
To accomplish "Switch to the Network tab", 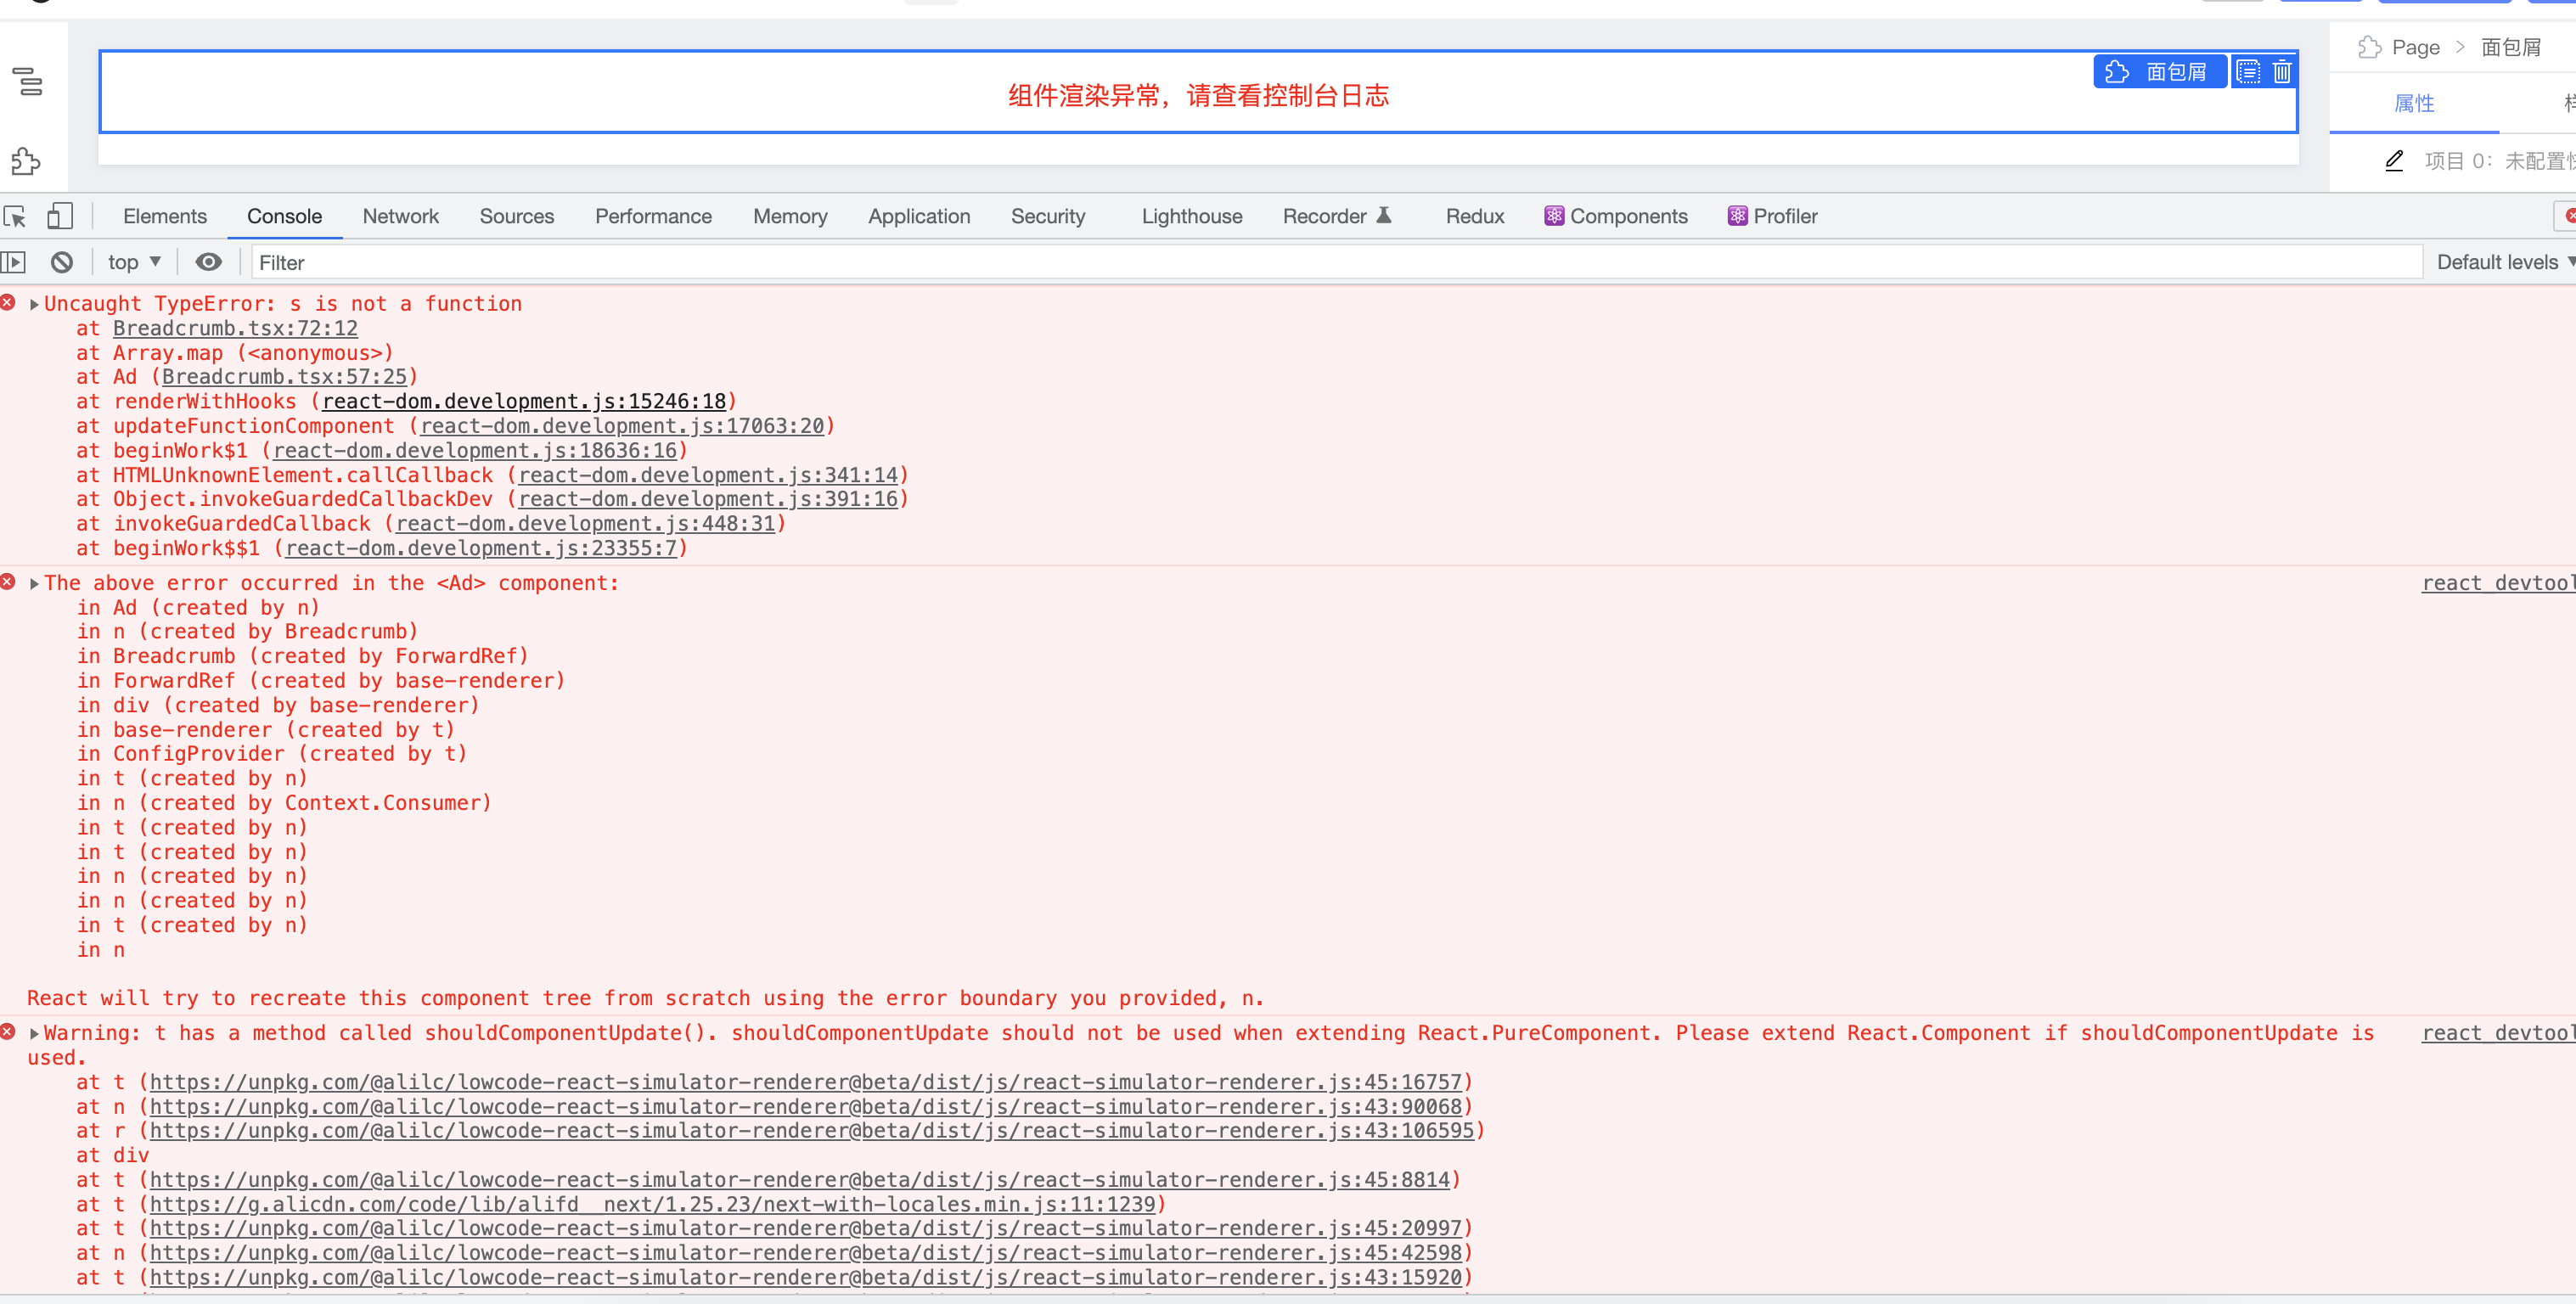I will tap(400, 216).
